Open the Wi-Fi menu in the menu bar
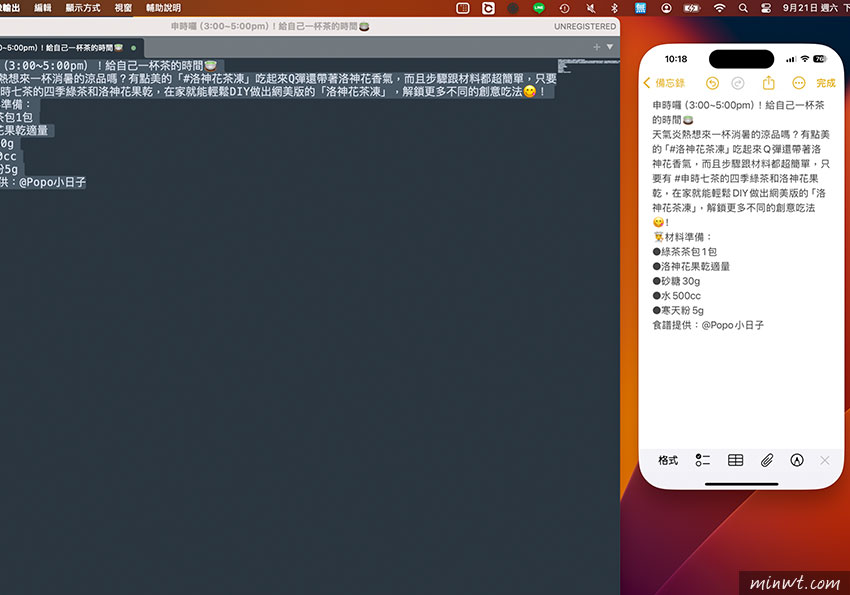 pos(719,8)
